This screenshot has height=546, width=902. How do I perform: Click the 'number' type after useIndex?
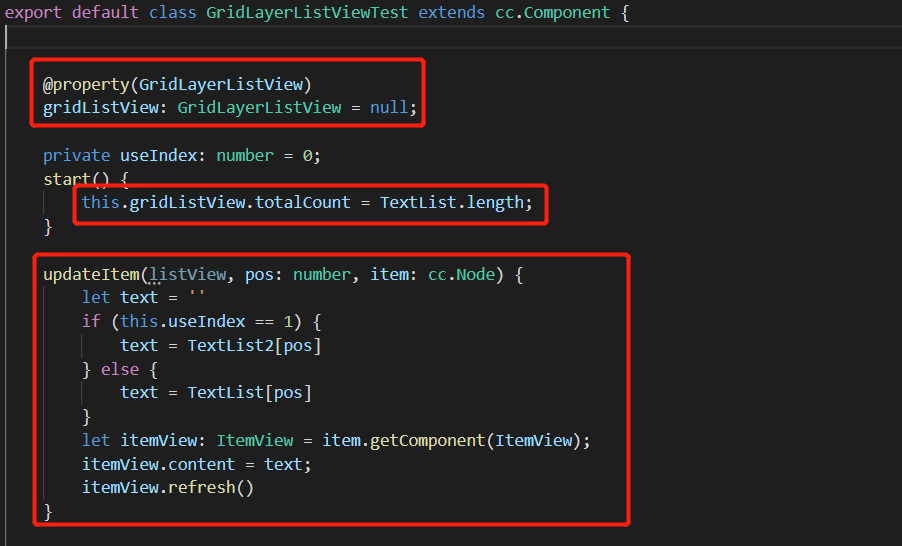[x=245, y=155]
